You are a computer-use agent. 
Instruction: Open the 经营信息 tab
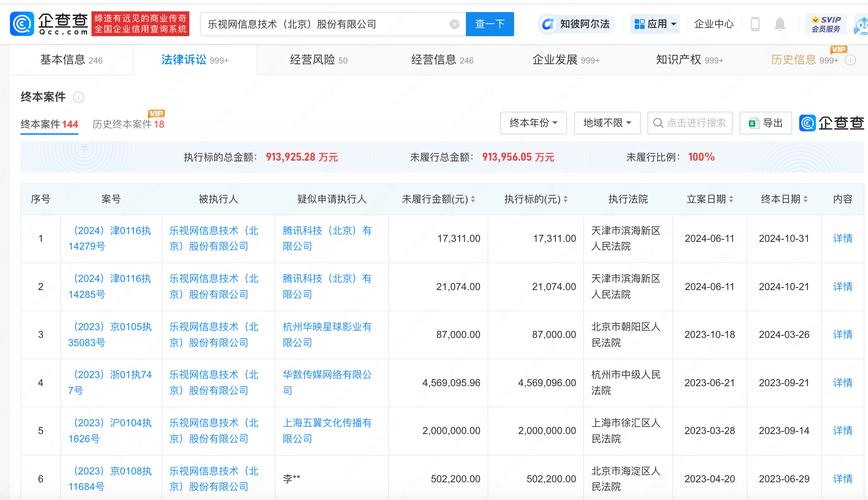pyautogui.click(x=442, y=60)
